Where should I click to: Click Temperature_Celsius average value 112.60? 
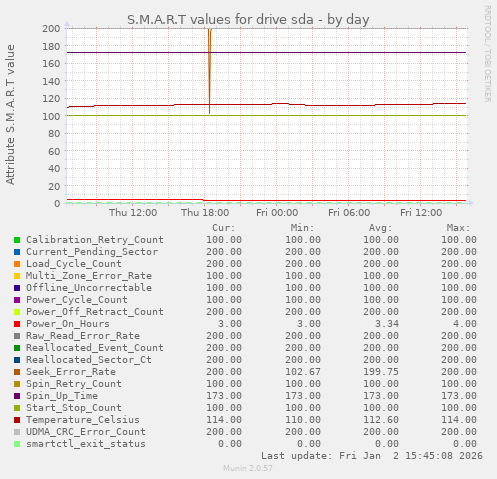[x=381, y=420]
